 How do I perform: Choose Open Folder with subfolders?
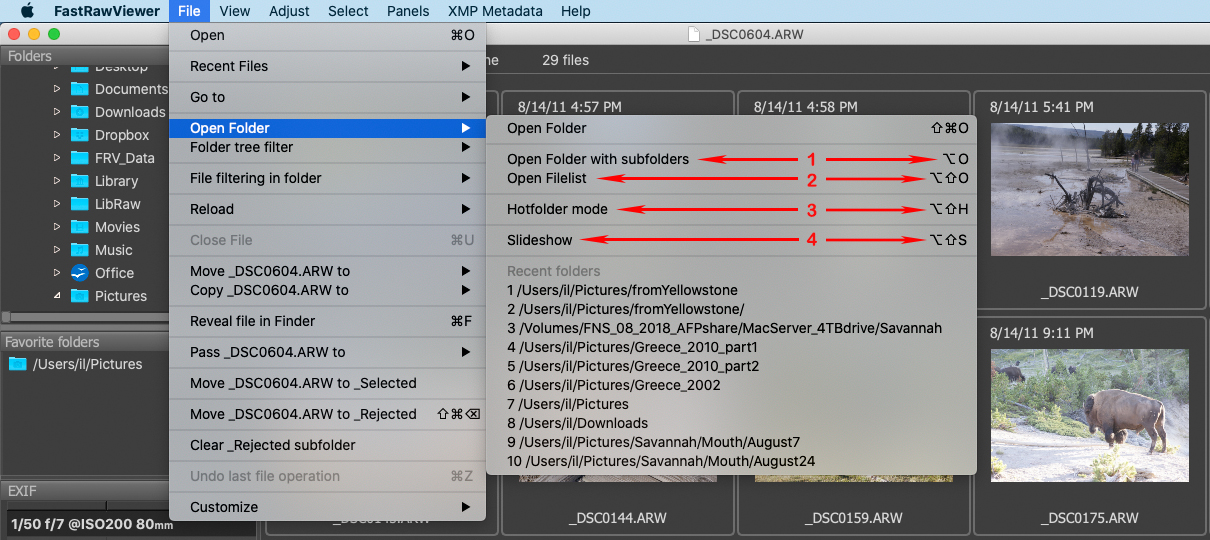[x=597, y=159]
